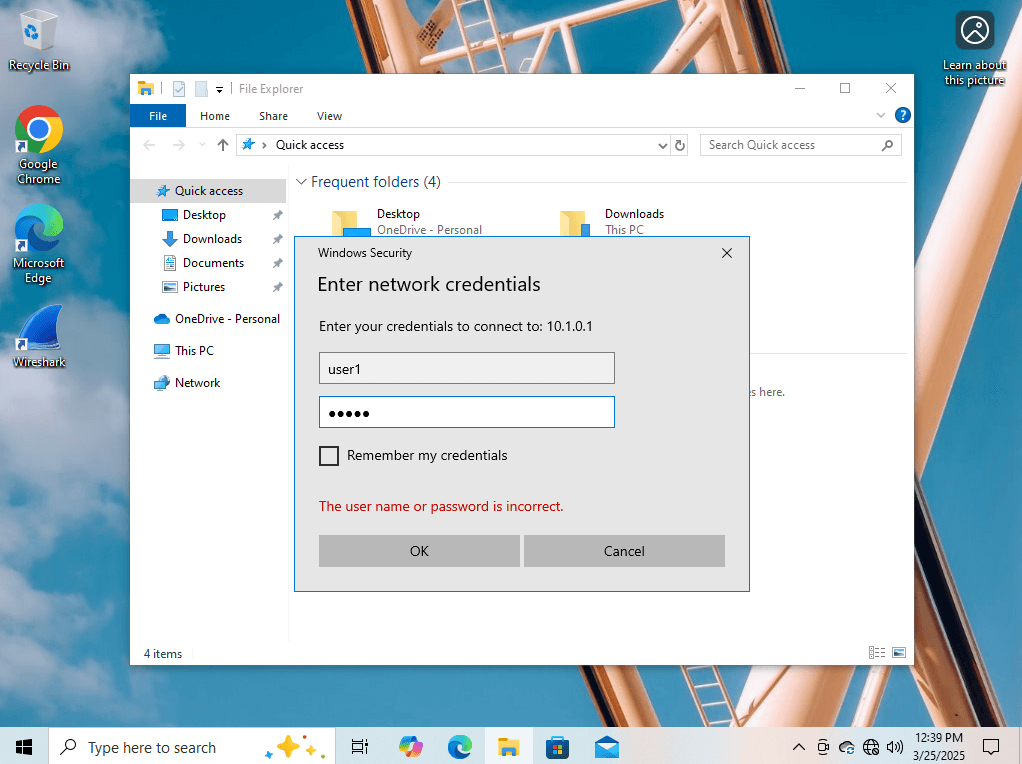Open Wireshark from the desktop
The height and width of the screenshot is (764, 1022).
click(38, 338)
